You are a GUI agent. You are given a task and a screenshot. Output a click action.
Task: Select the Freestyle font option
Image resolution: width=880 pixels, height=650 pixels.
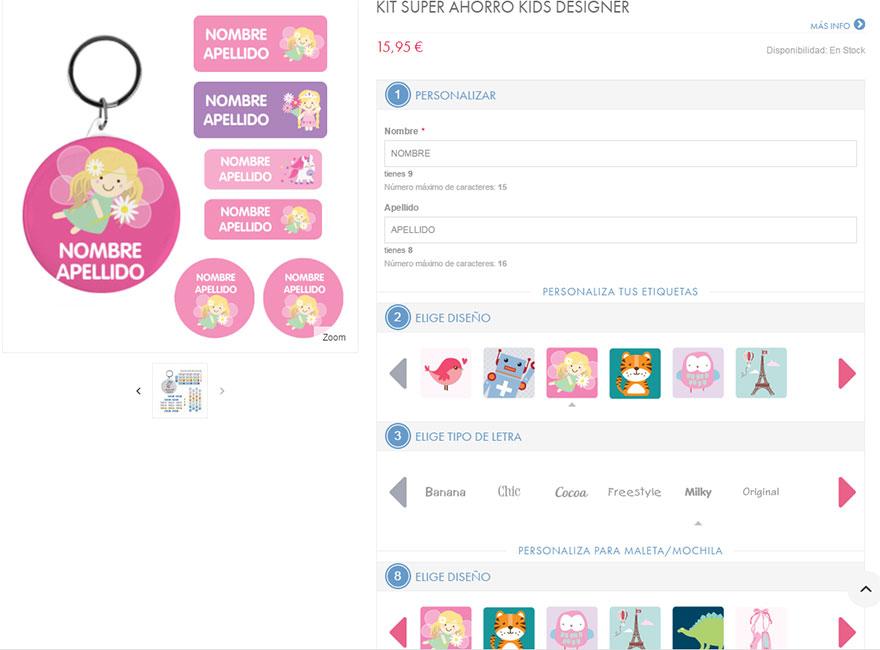coord(634,492)
